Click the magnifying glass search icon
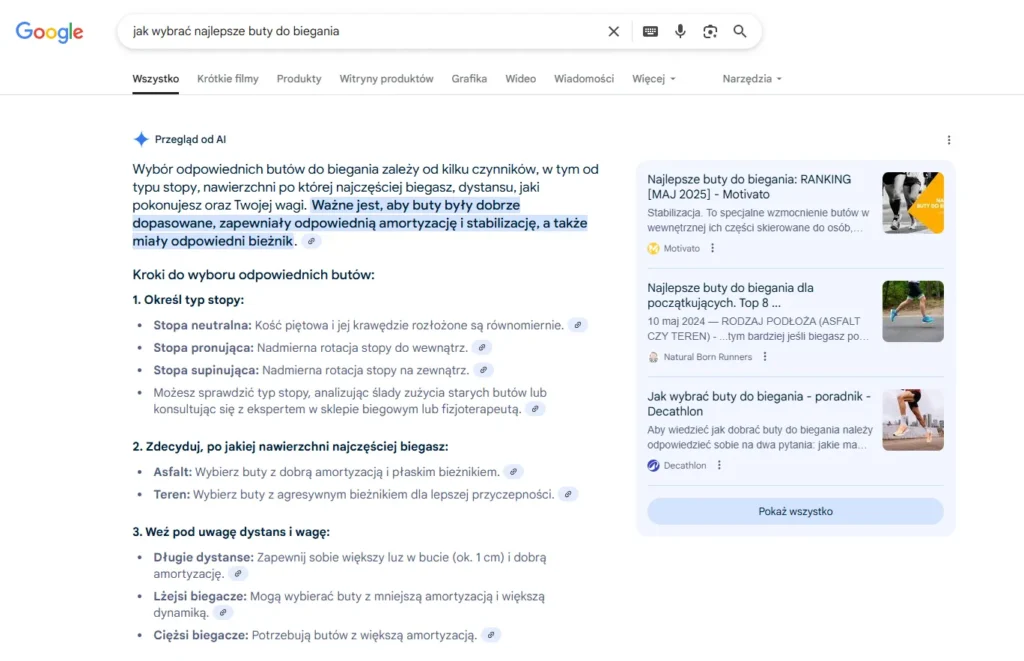Viewport: 1024px width, 661px height. coord(740,32)
